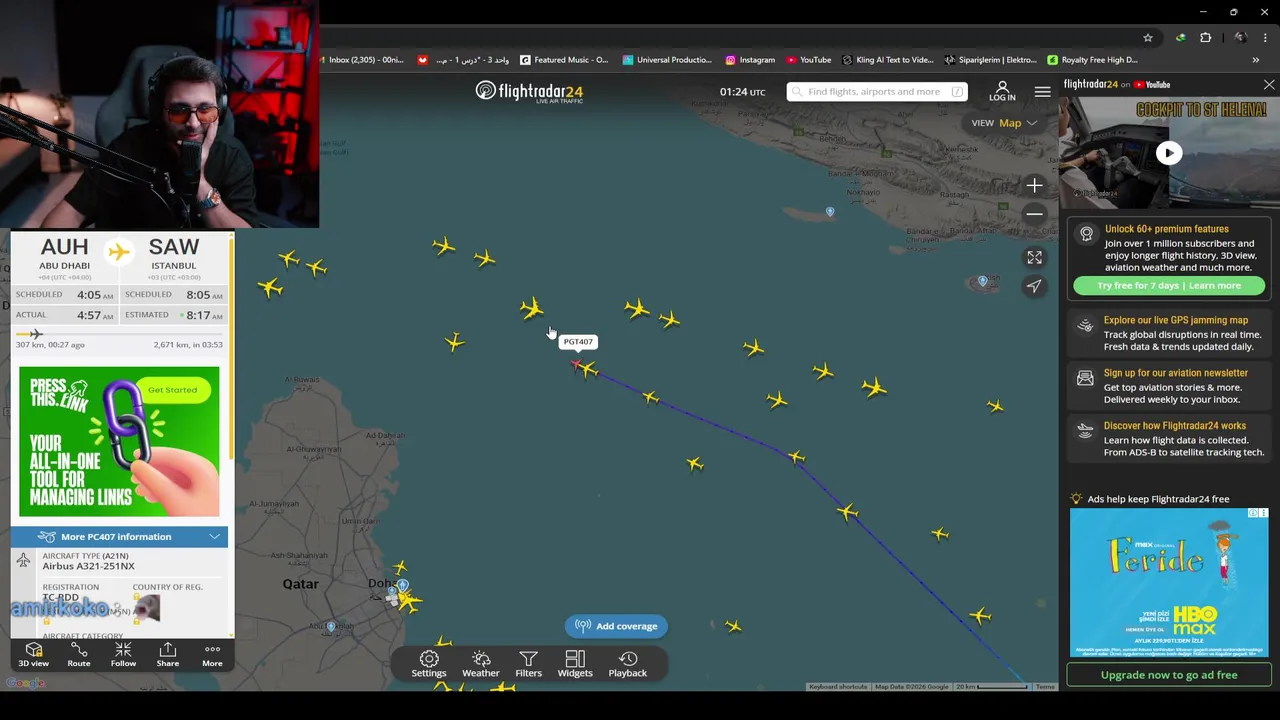Screen dimensions: 1280x720
Task: Center map on my location arrow
Action: pyautogui.click(x=1034, y=286)
